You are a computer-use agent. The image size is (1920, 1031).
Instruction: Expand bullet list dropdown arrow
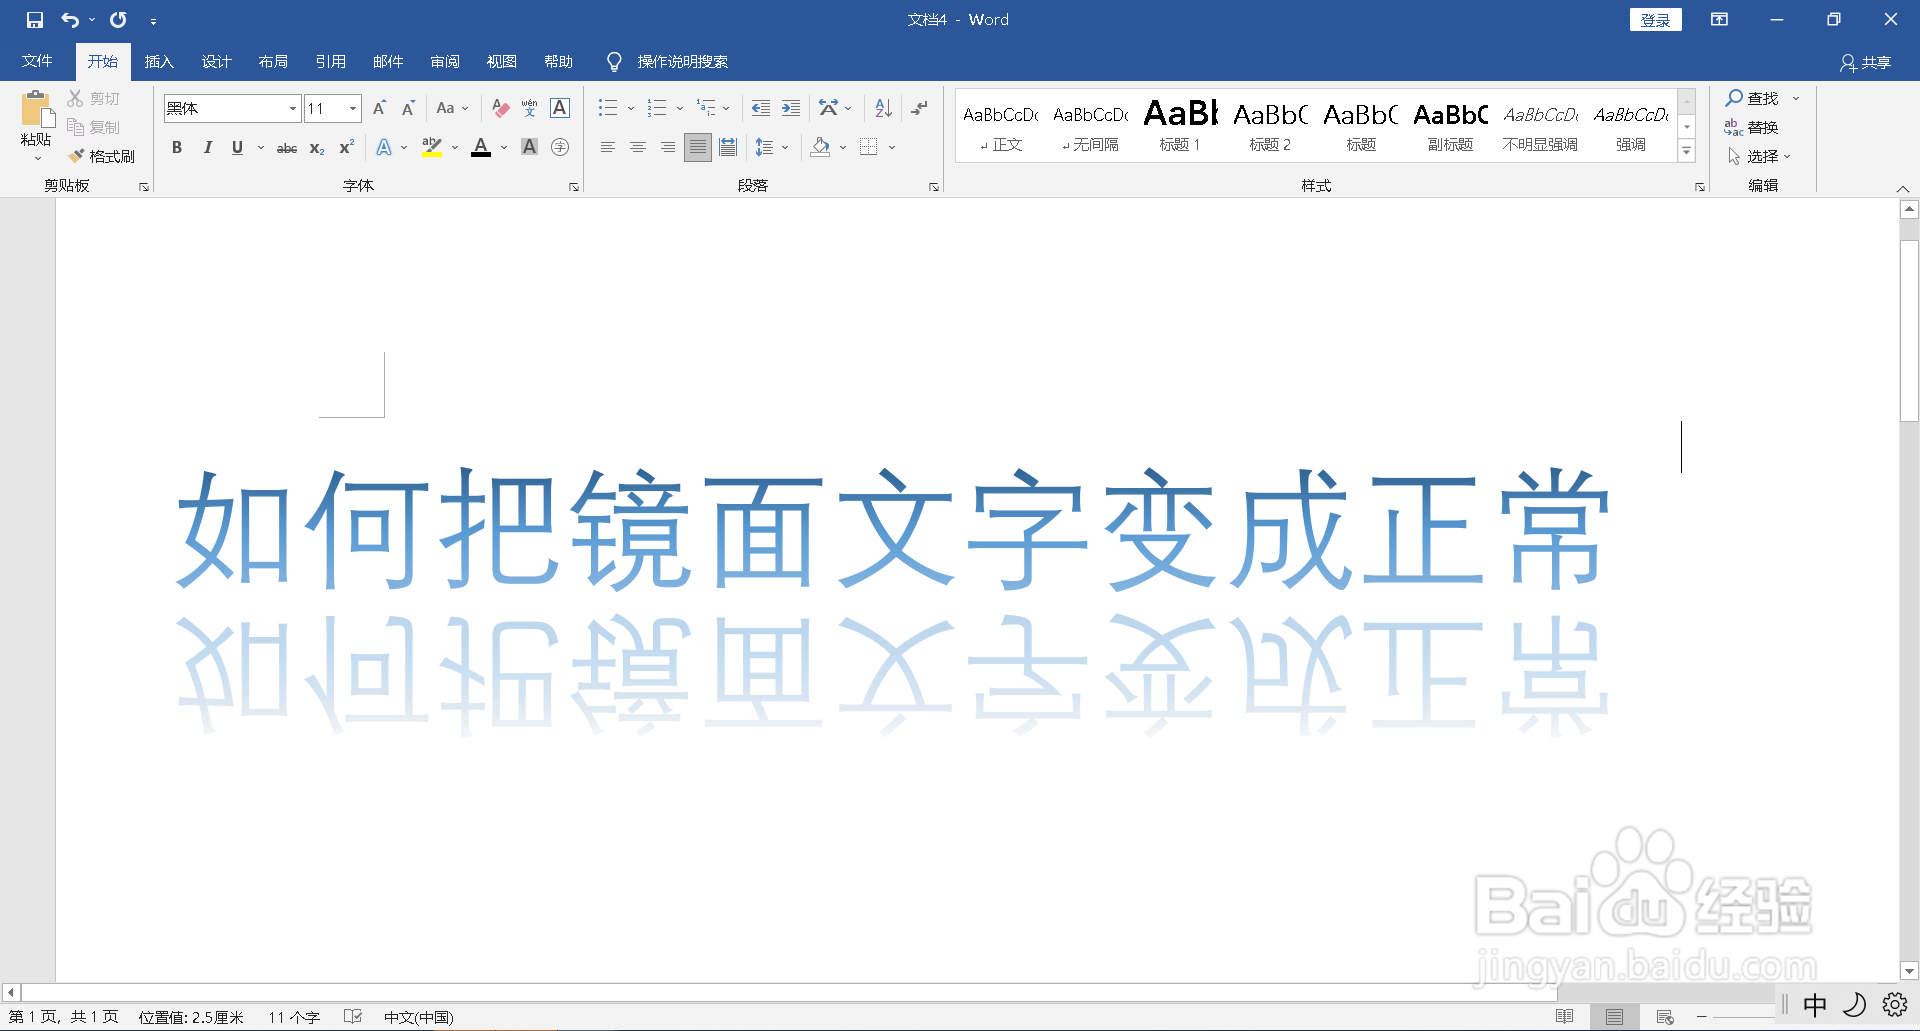[631, 108]
